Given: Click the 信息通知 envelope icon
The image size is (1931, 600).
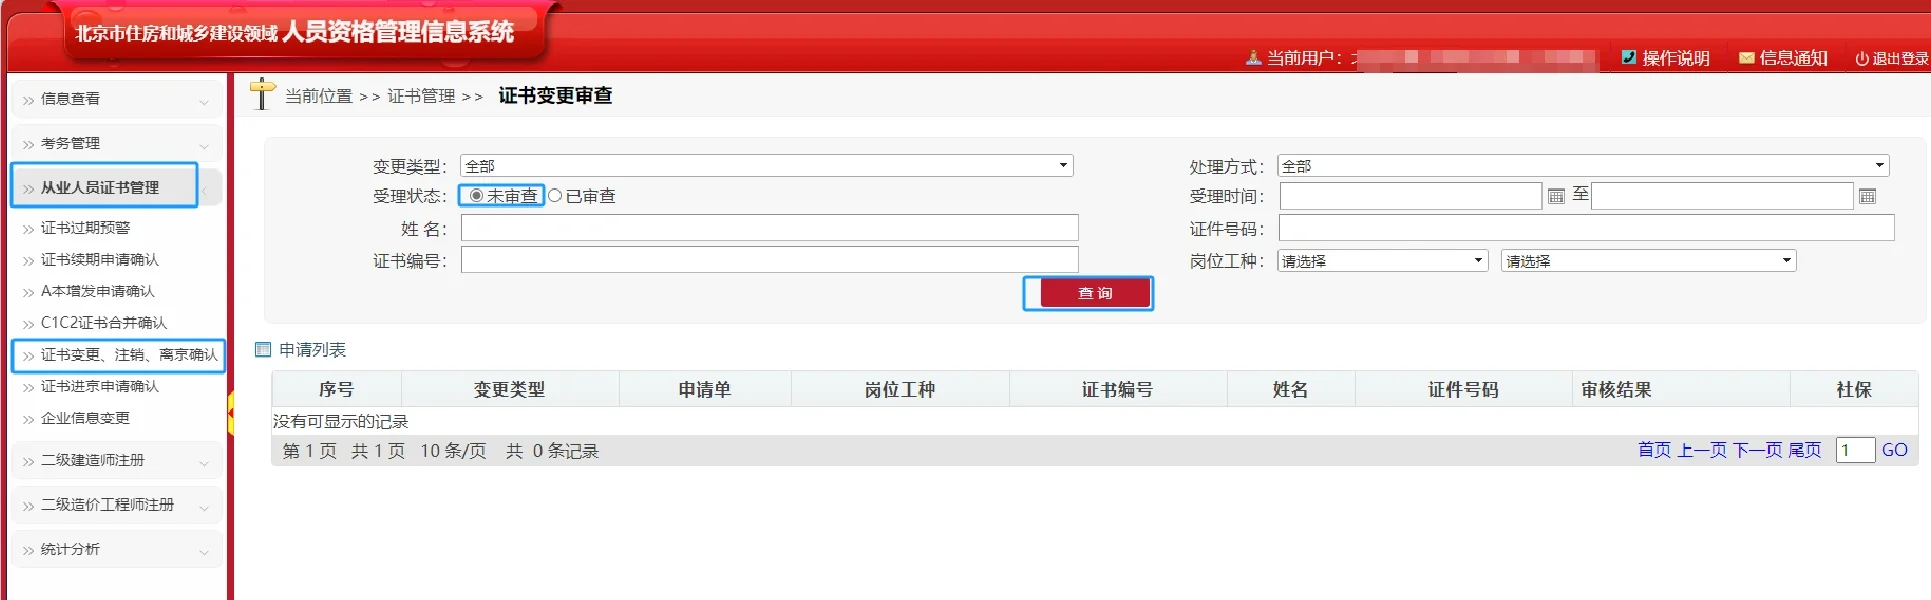Looking at the screenshot, I should coord(1746,58).
